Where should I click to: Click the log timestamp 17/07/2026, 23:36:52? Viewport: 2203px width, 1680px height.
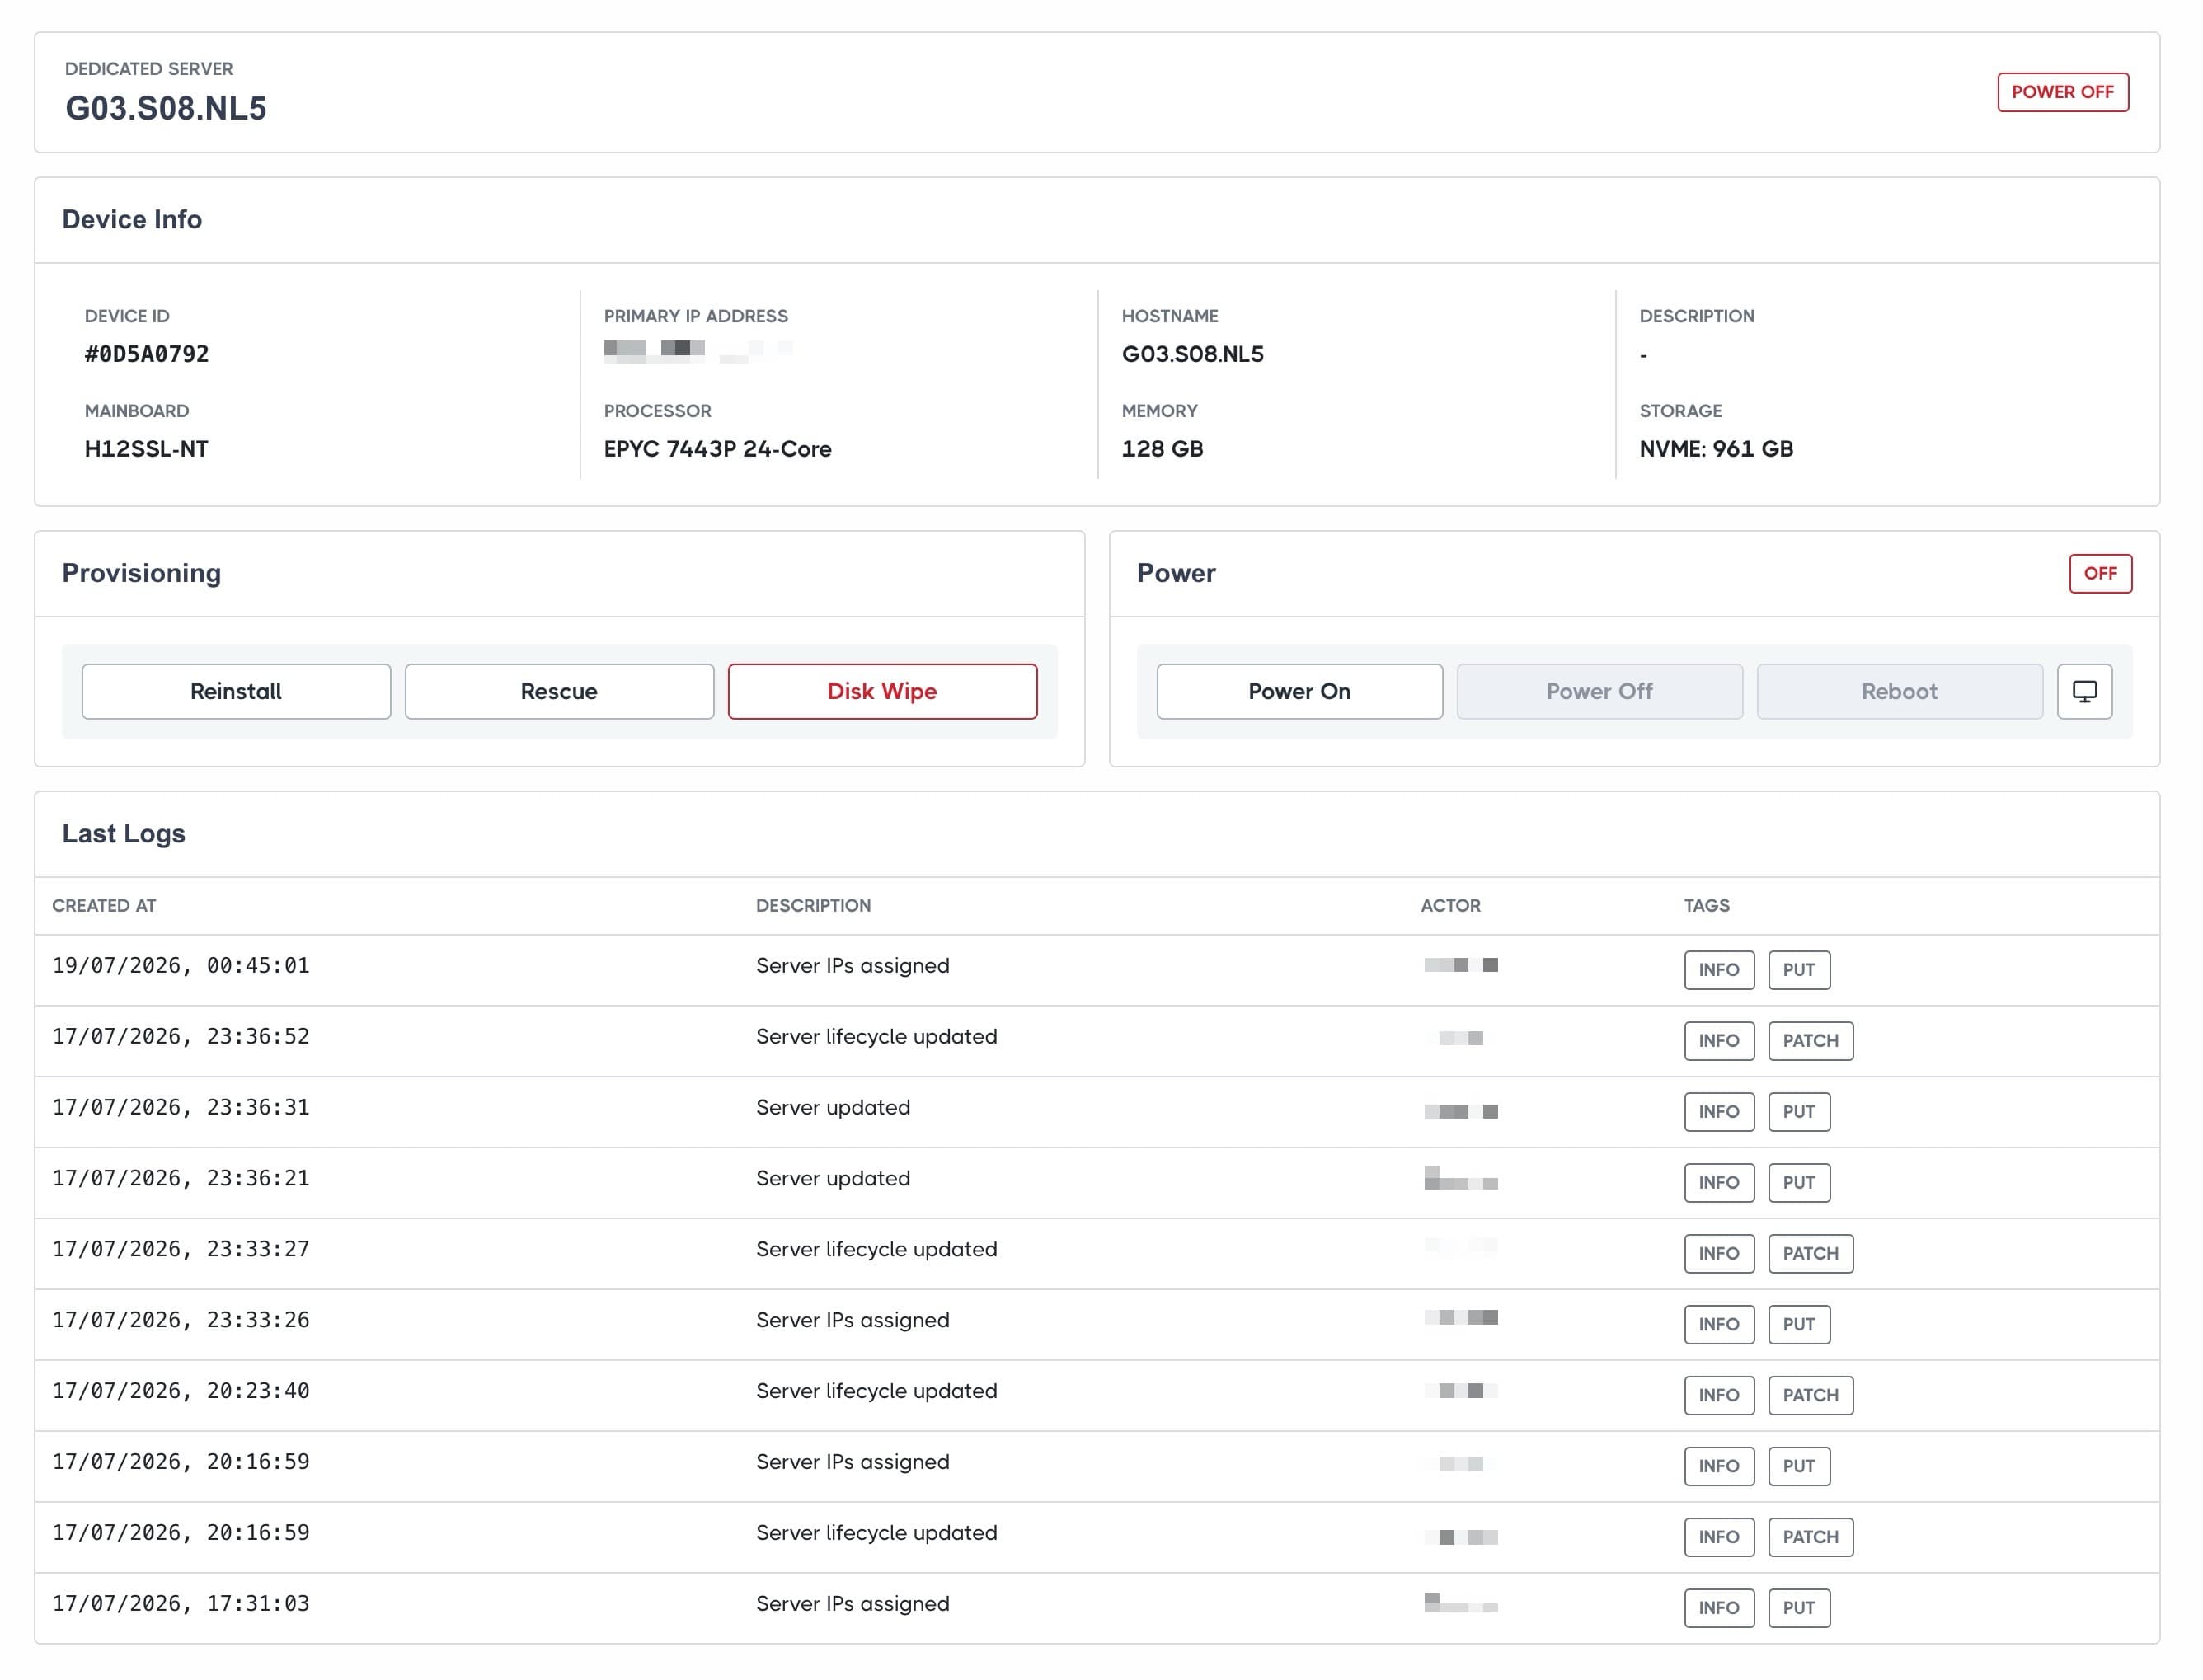[181, 1036]
